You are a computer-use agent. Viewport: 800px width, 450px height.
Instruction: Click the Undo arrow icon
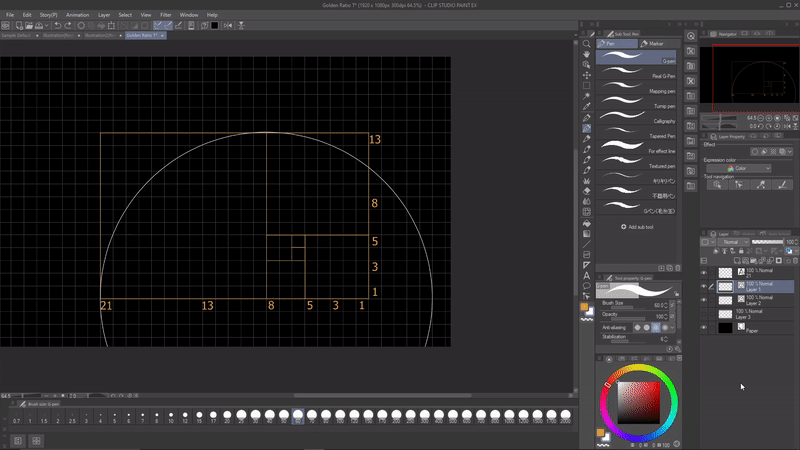click(58, 25)
